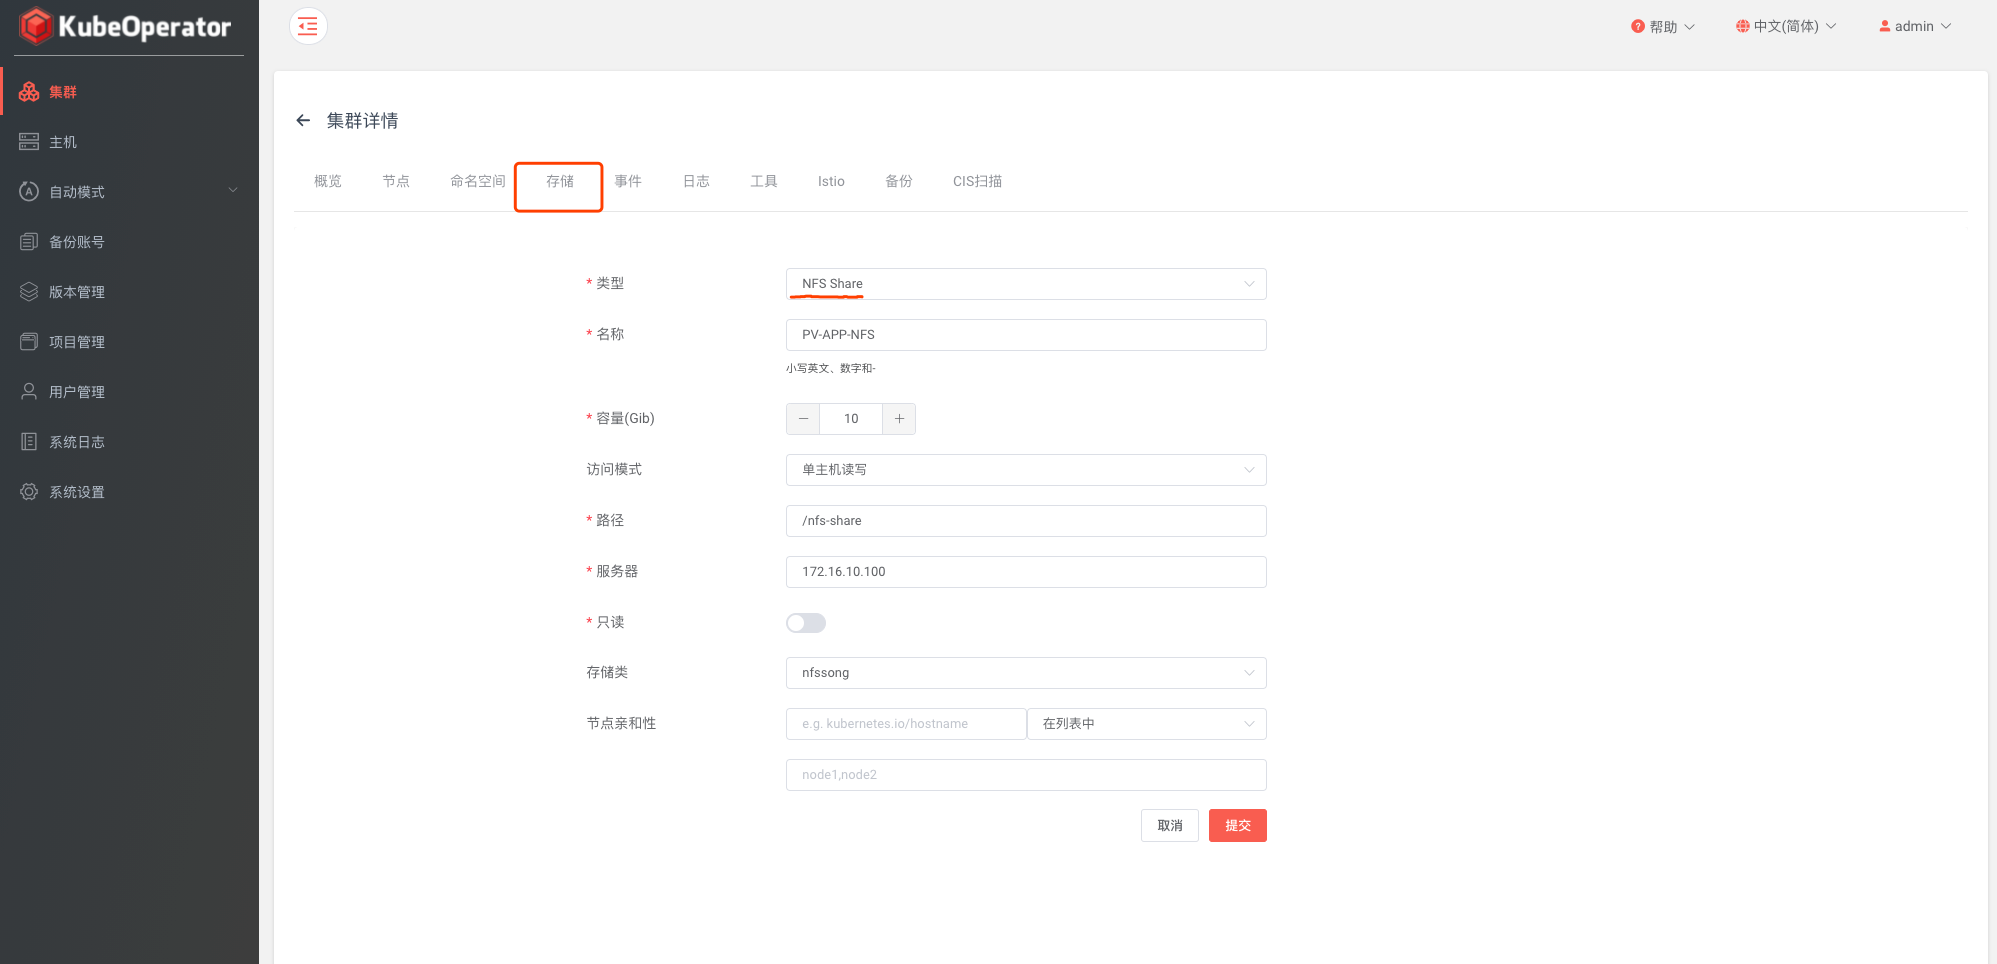Click the 系统设置 gear icon
The height and width of the screenshot is (964, 1997).
point(29,492)
